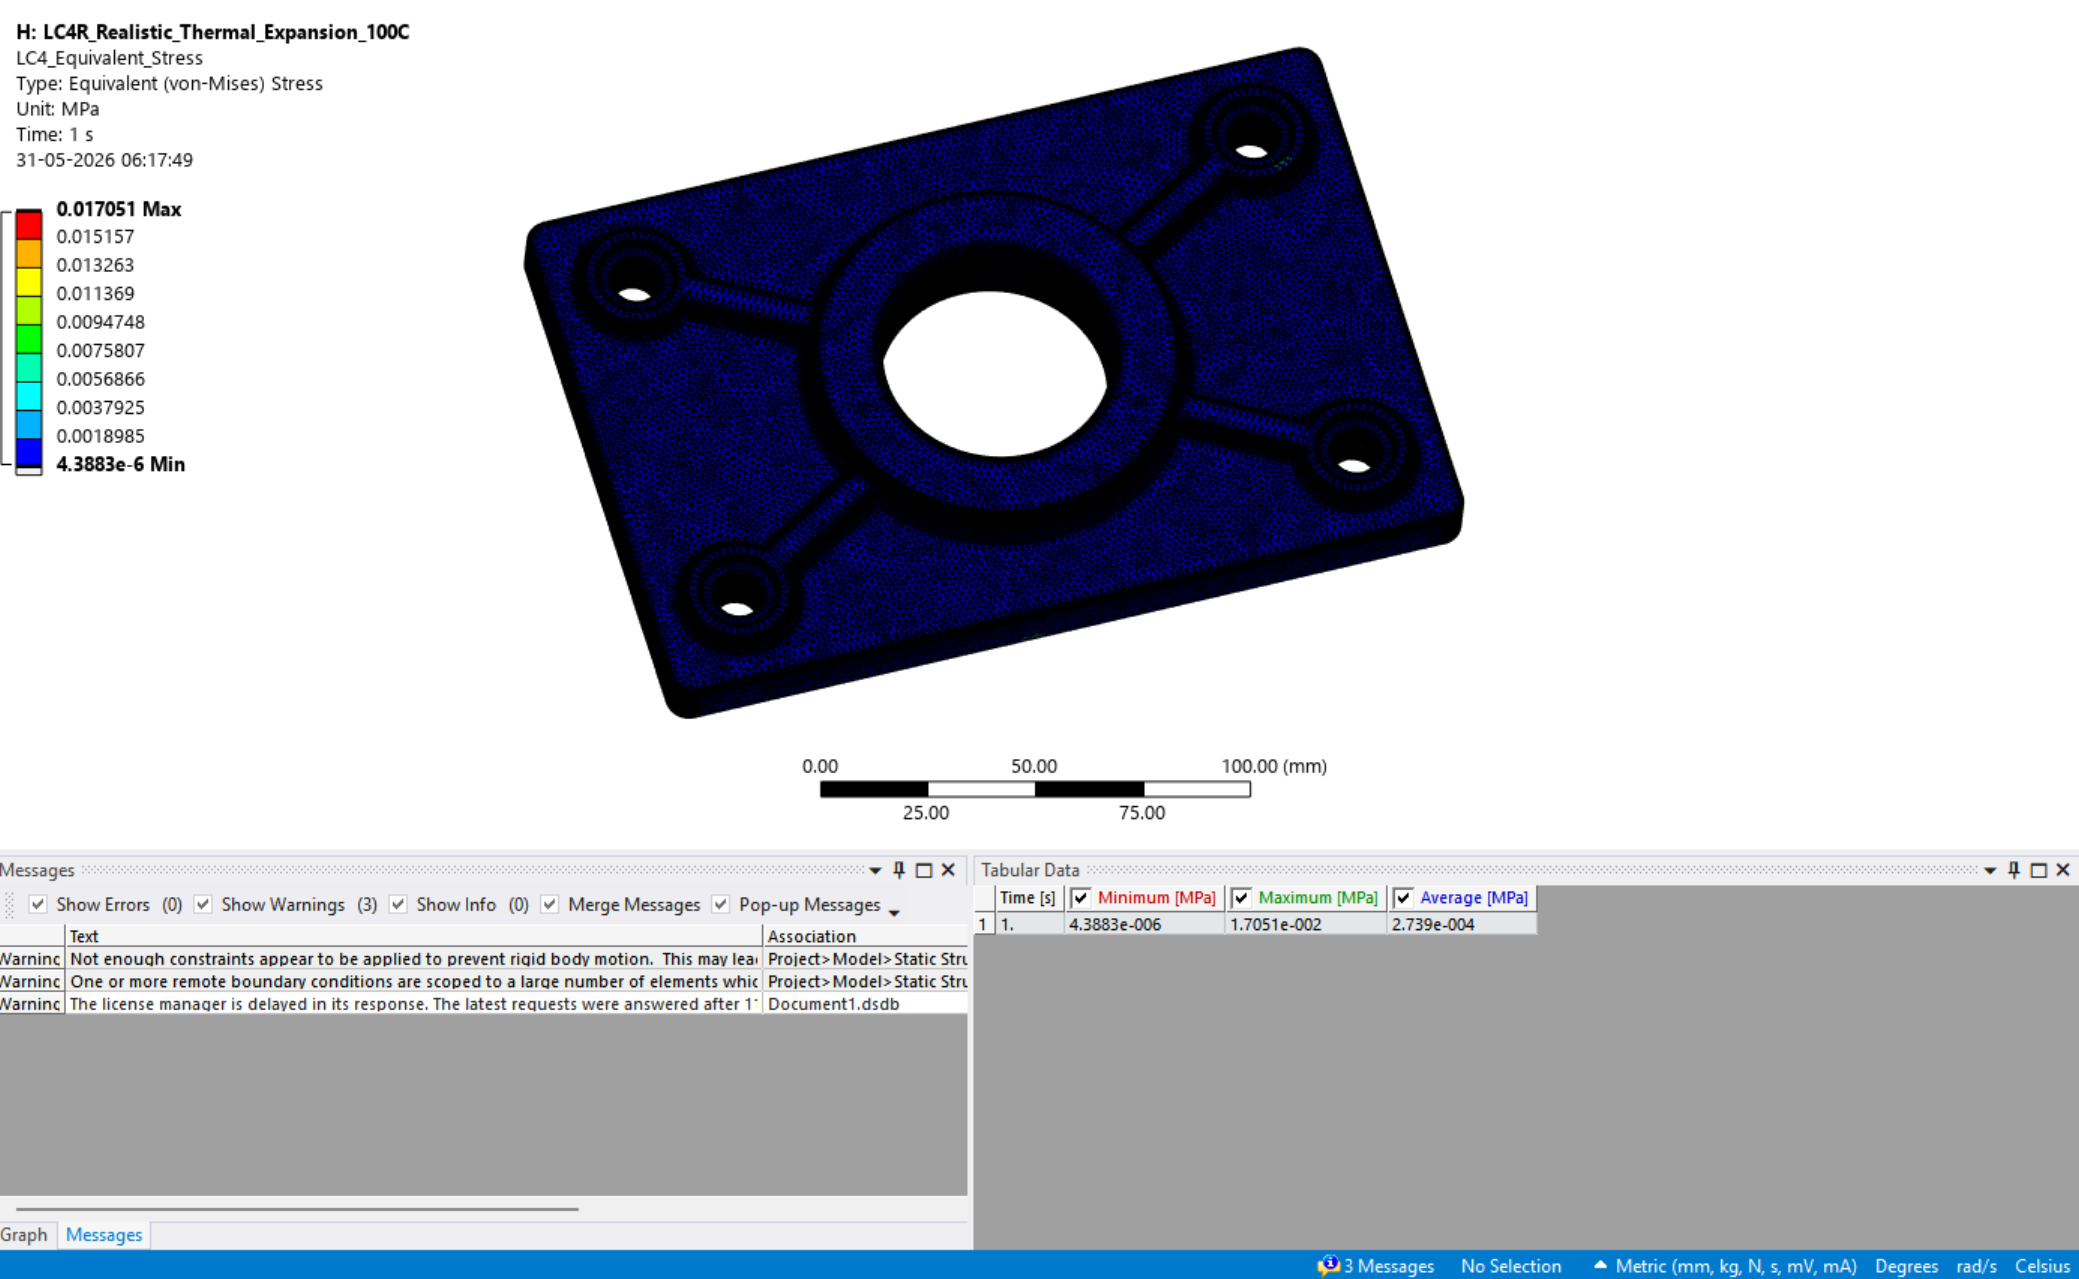Screen dimensions: 2079x1279
Task: Click the Text column header
Action: pos(414,936)
